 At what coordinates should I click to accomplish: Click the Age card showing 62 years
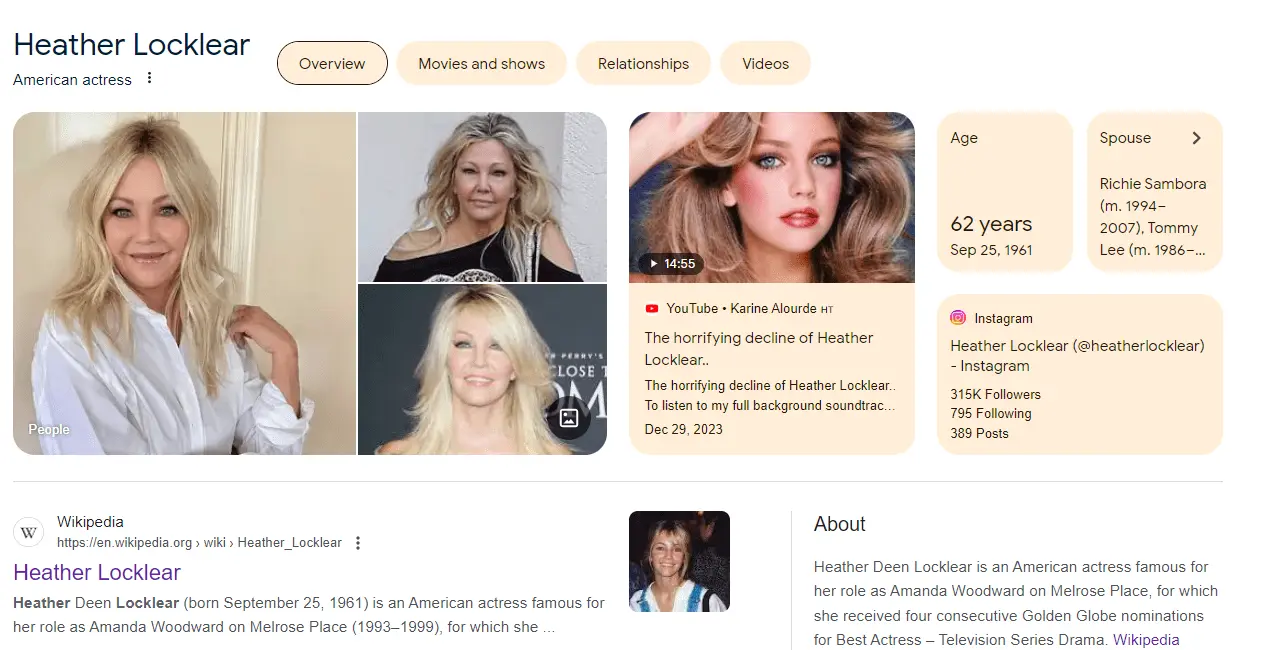[x=1004, y=192]
